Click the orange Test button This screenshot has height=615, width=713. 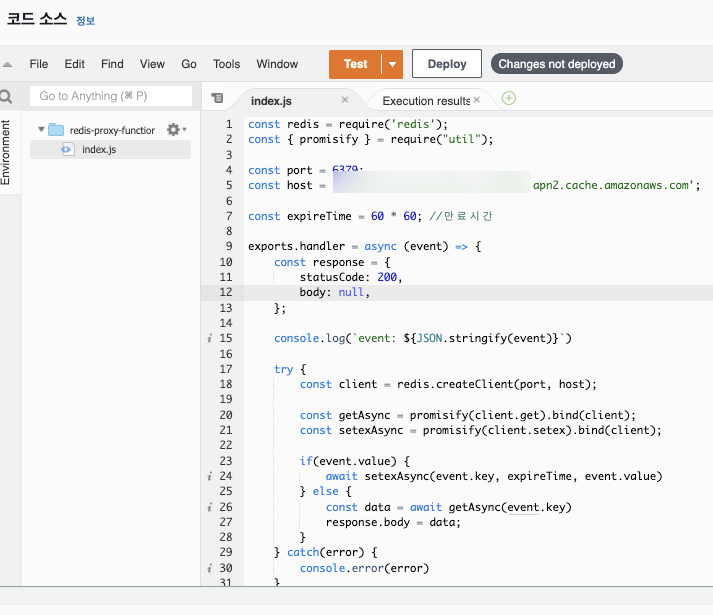pyautogui.click(x=355, y=64)
